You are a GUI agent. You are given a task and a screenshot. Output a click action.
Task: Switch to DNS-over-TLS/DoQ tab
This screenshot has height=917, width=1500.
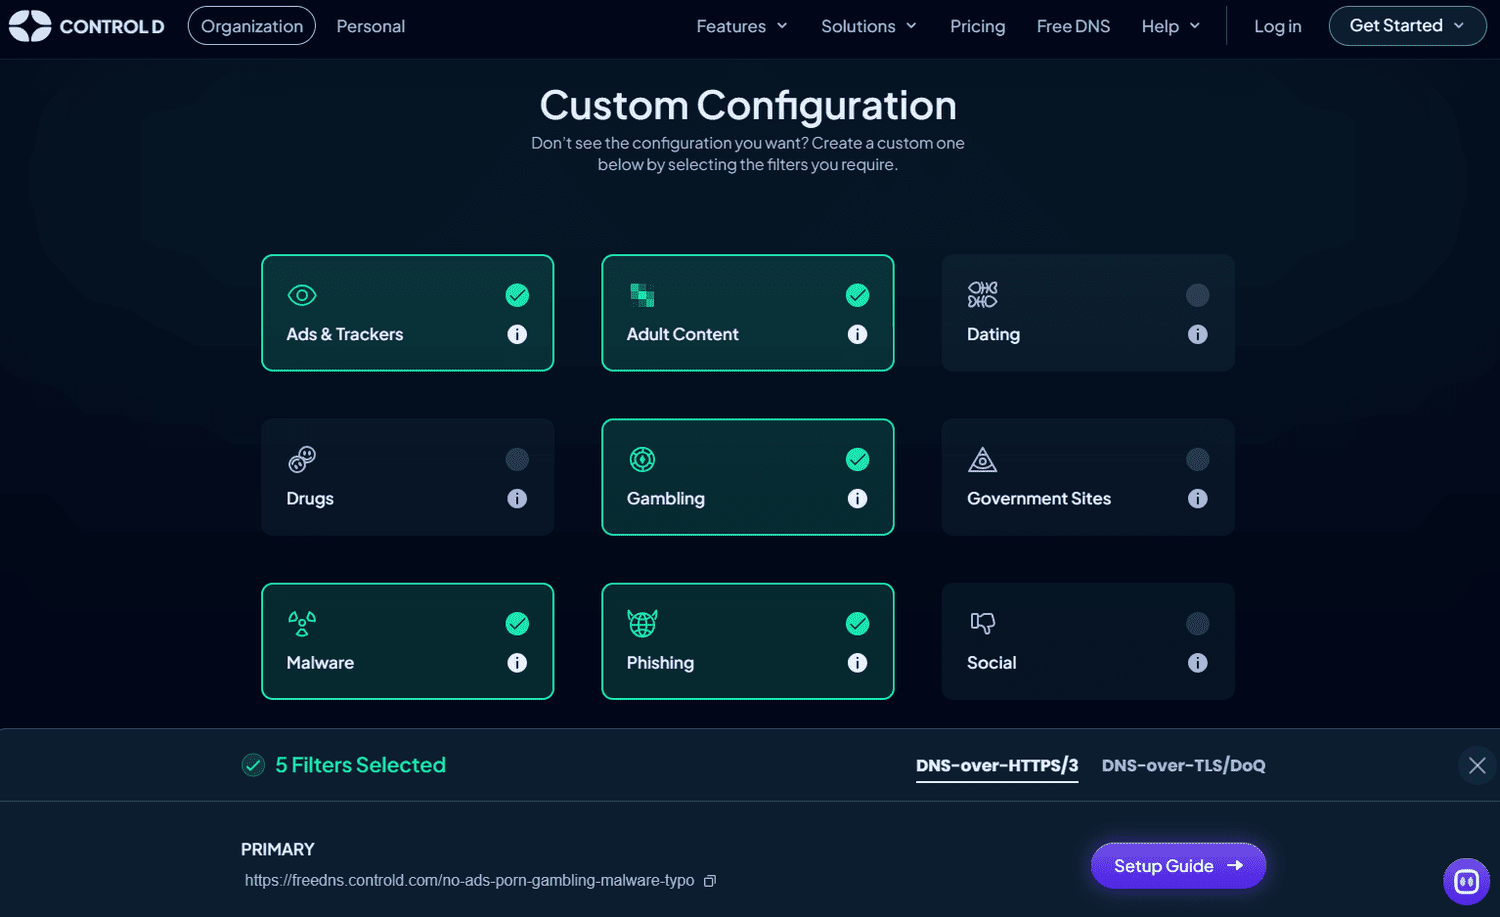tap(1183, 766)
